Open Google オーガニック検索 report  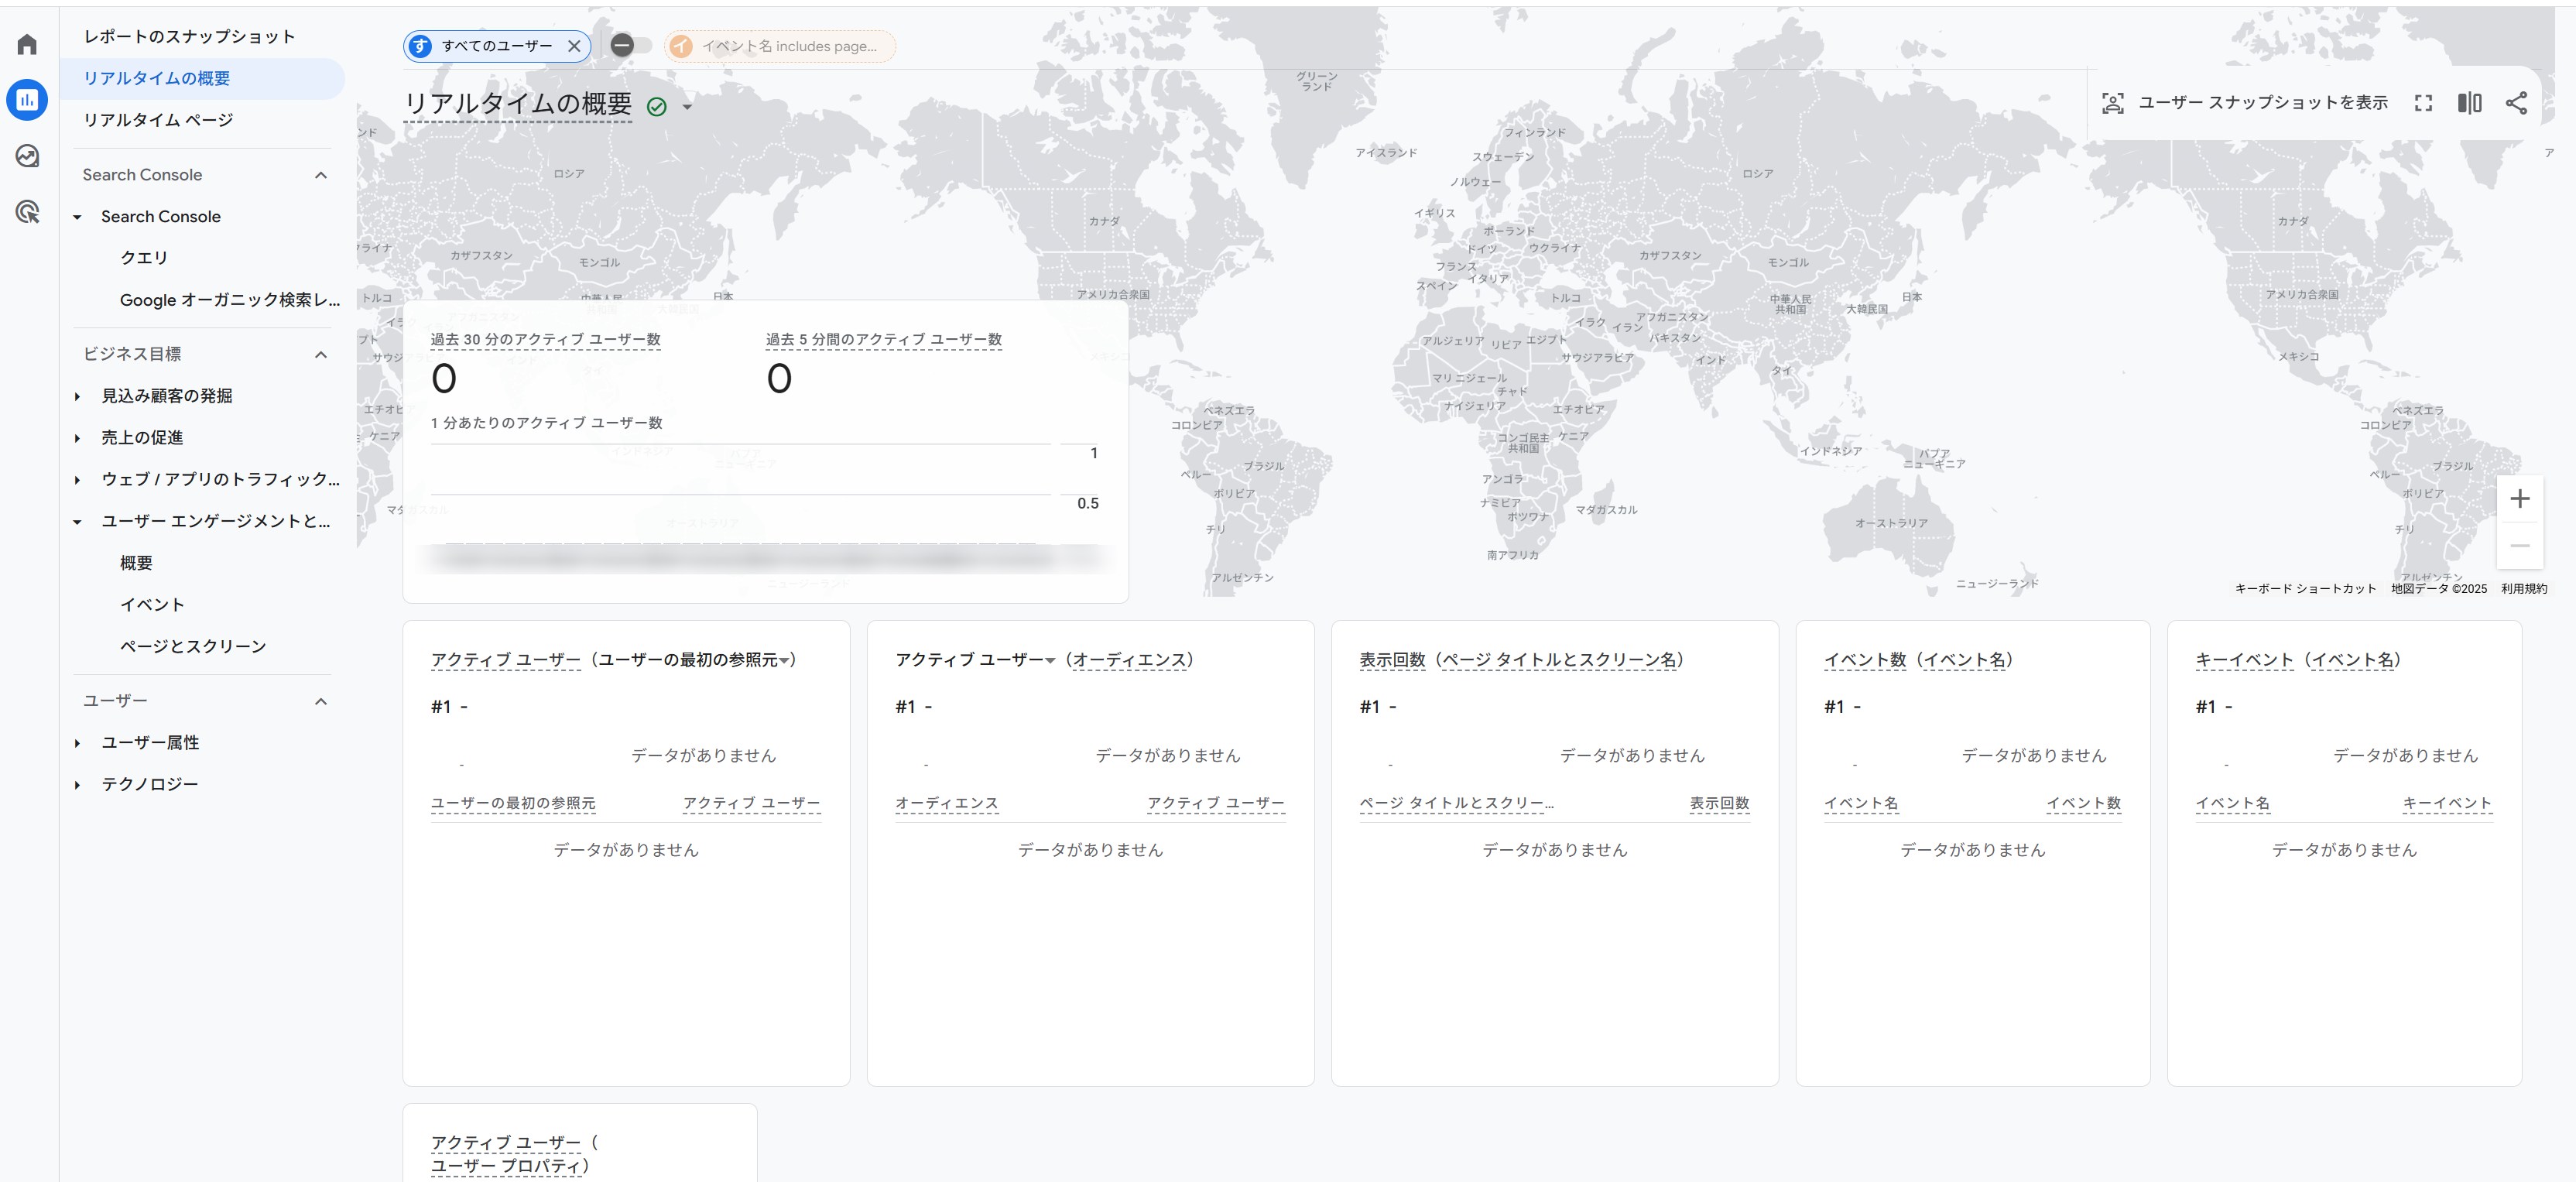coord(230,300)
